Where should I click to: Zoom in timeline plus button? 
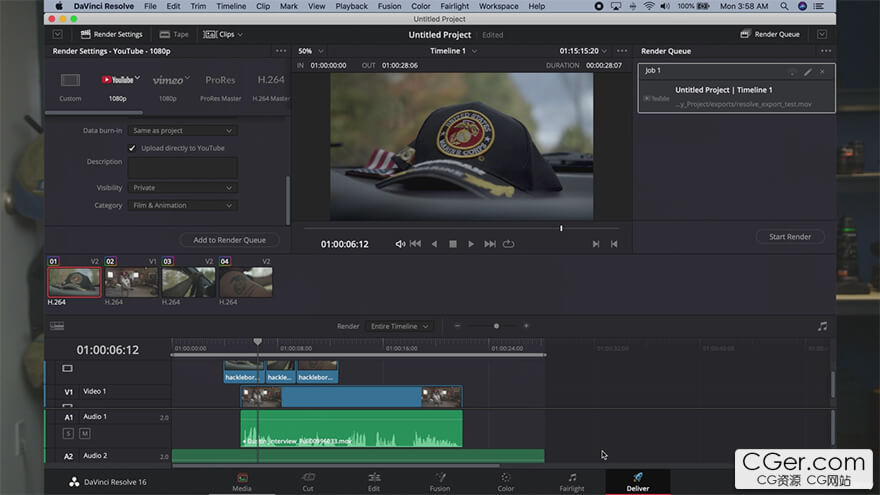[526, 326]
